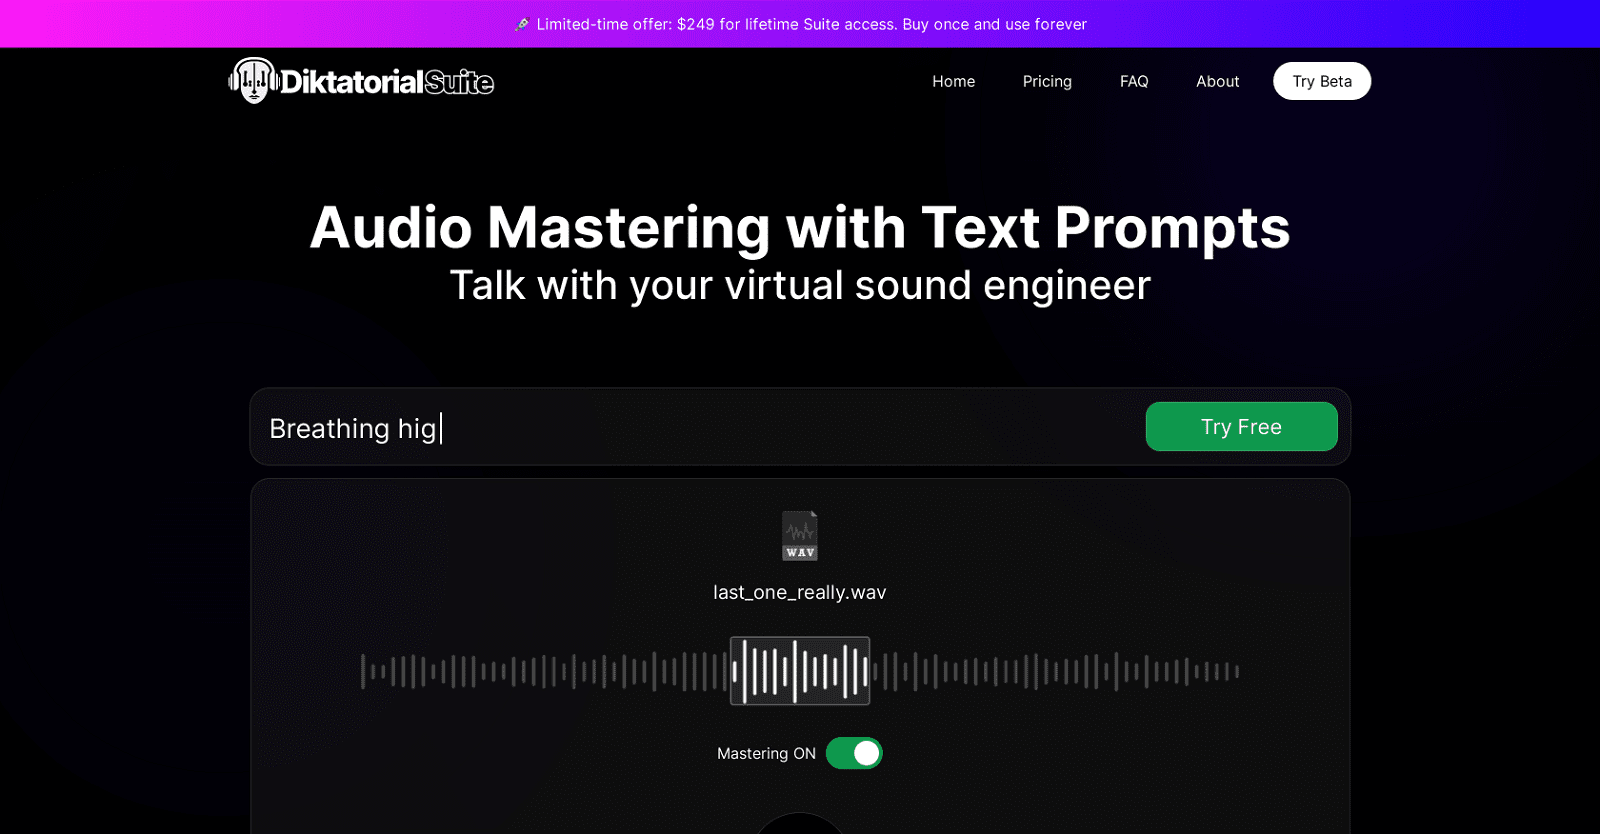Open the Home menu item
This screenshot has width=1600, height=834.
point(953,81)
